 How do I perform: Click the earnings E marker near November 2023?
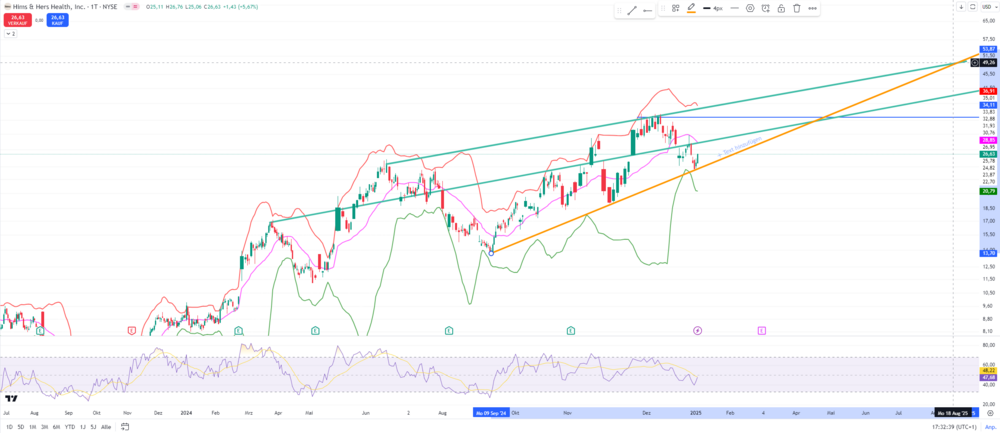(x=132, y=330)
